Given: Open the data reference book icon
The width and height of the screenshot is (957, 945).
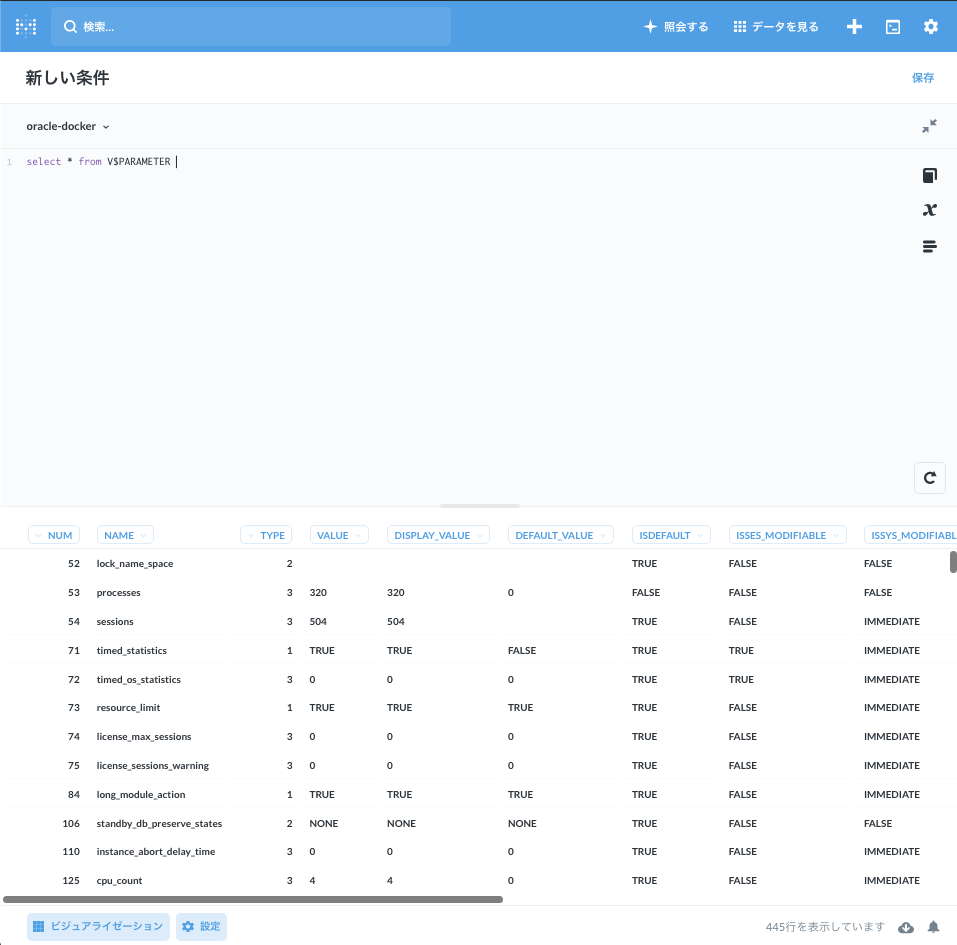Looking at the screenshot, I should (x=929, y=176).
